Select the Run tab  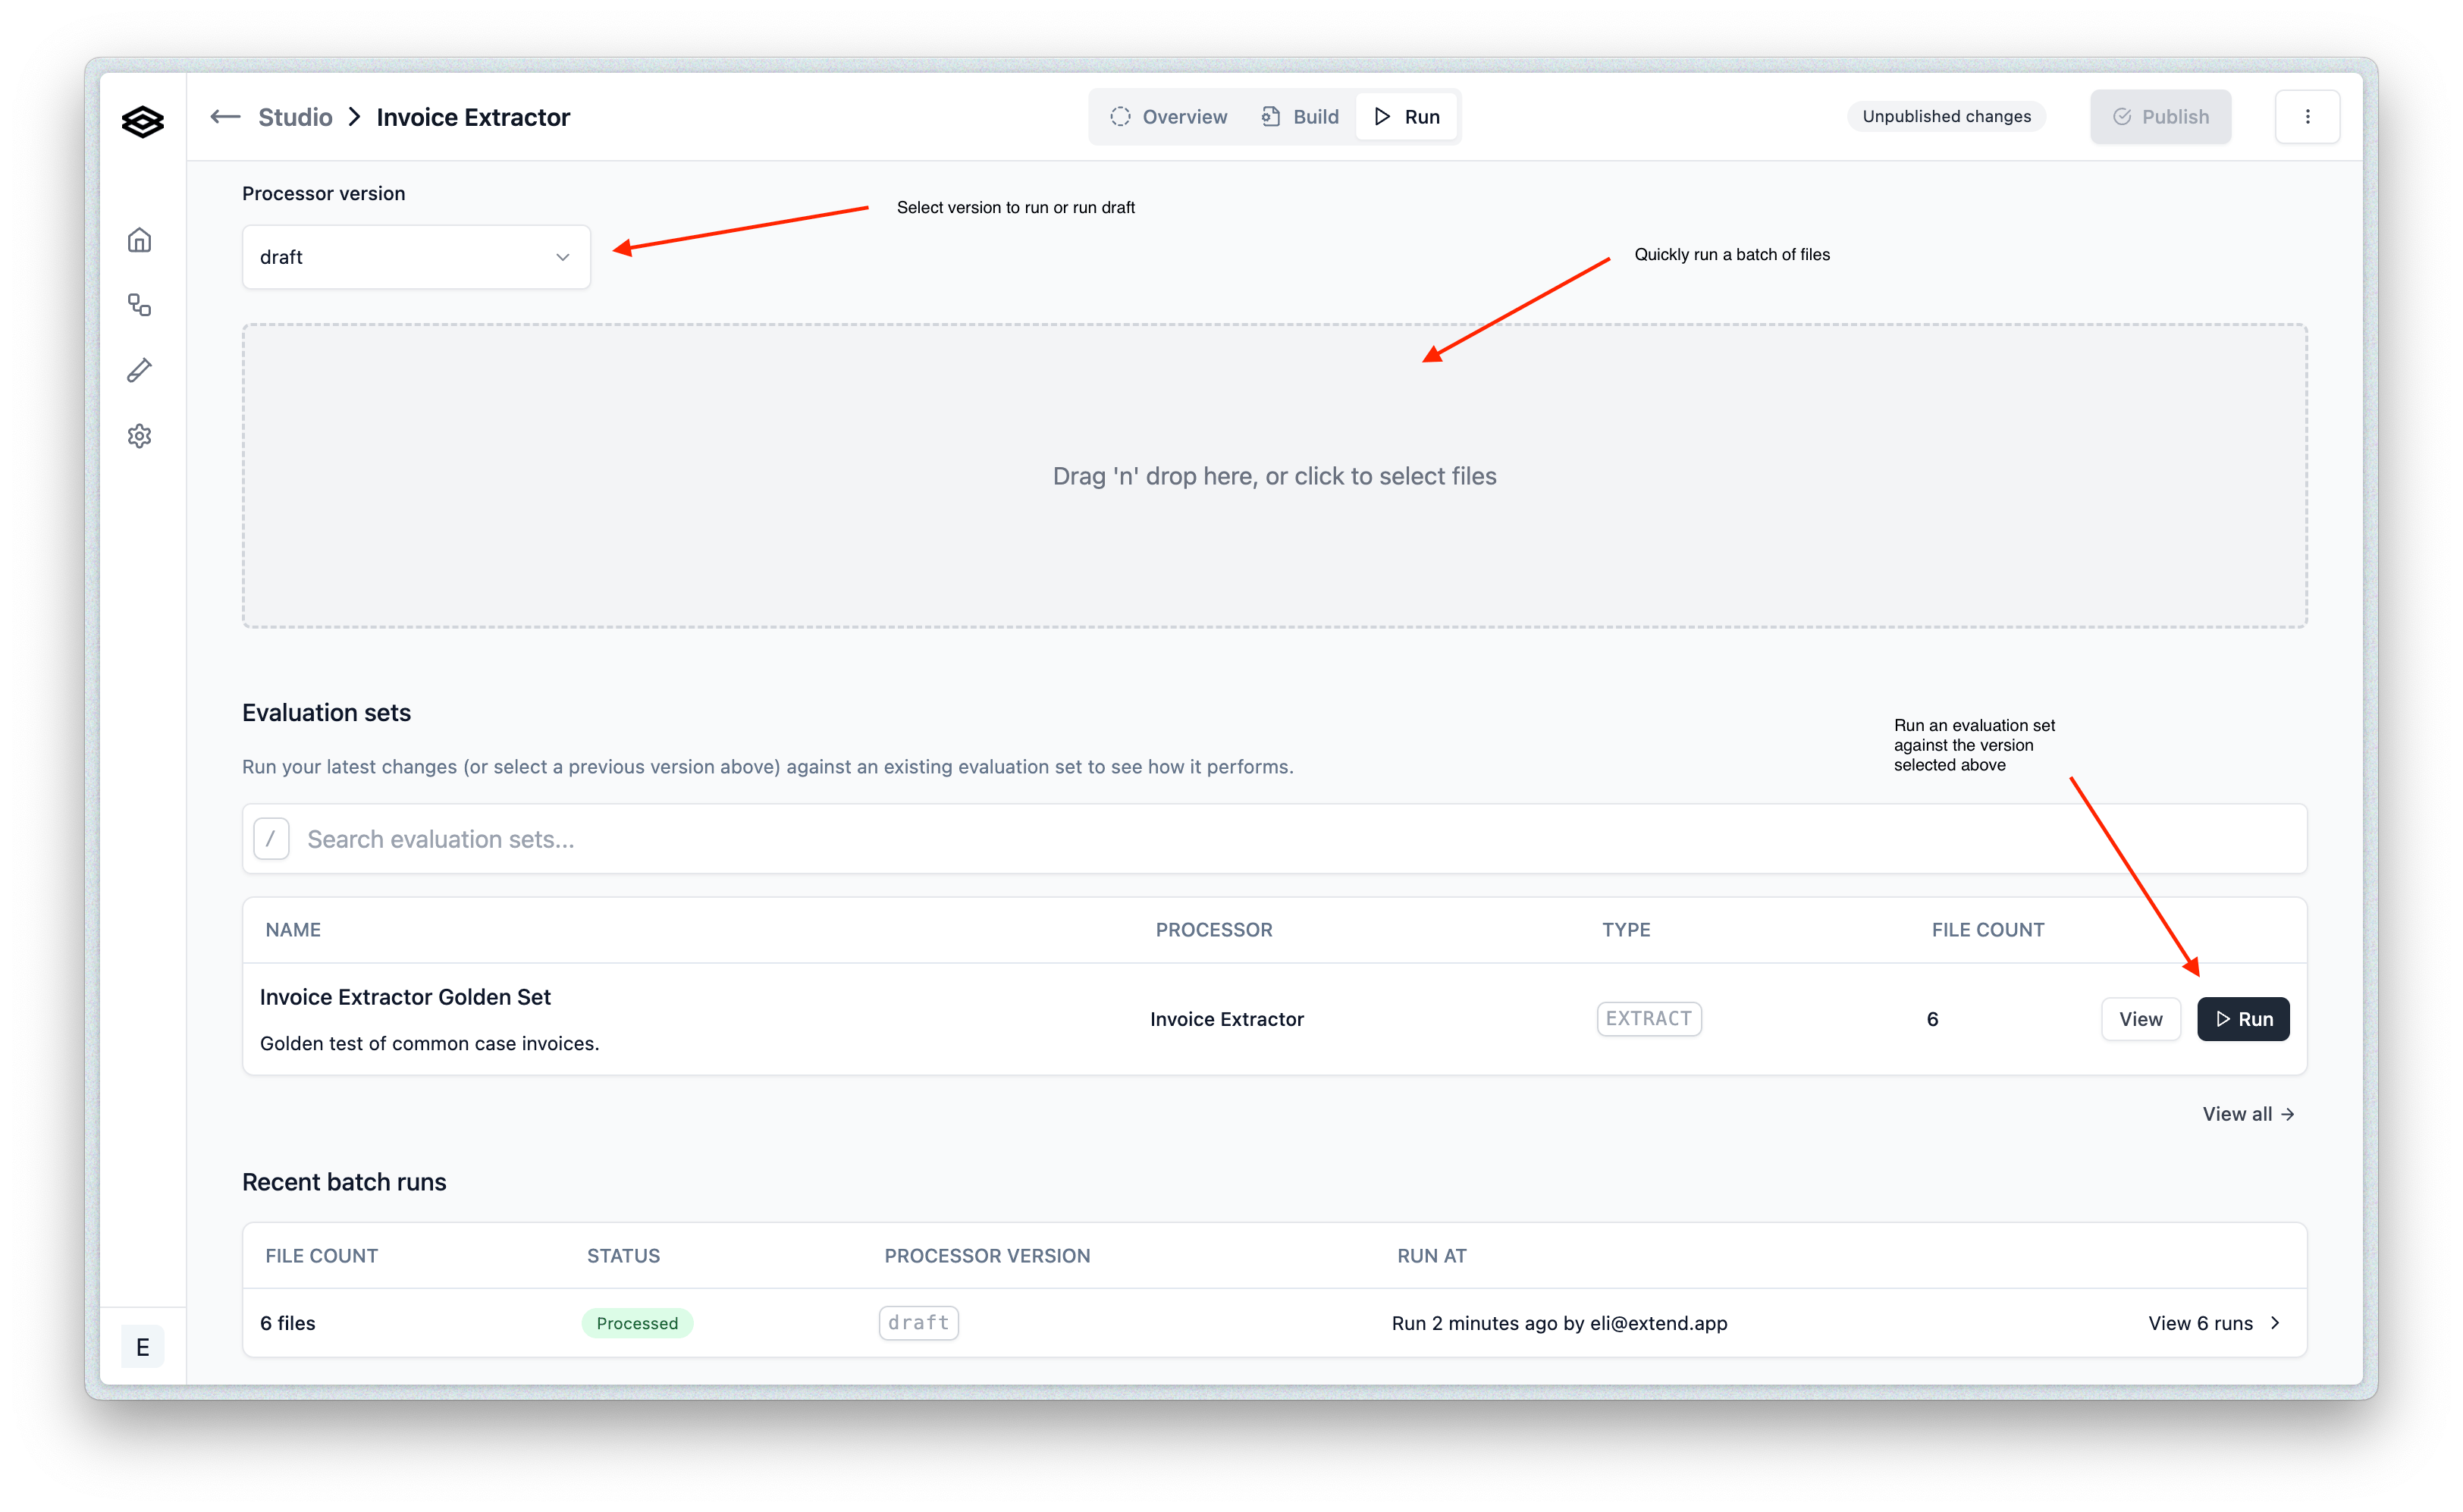pyautogui.click(x=1407, y=117)
